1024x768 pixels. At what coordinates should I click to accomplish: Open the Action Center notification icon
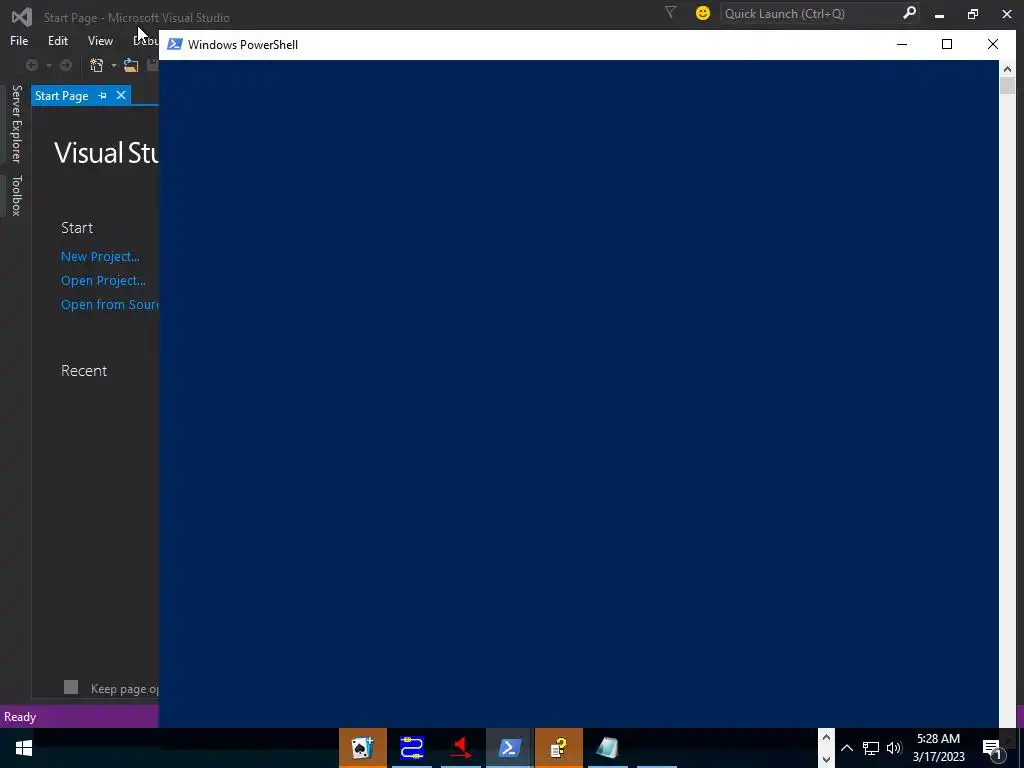[x=992, y=748]
